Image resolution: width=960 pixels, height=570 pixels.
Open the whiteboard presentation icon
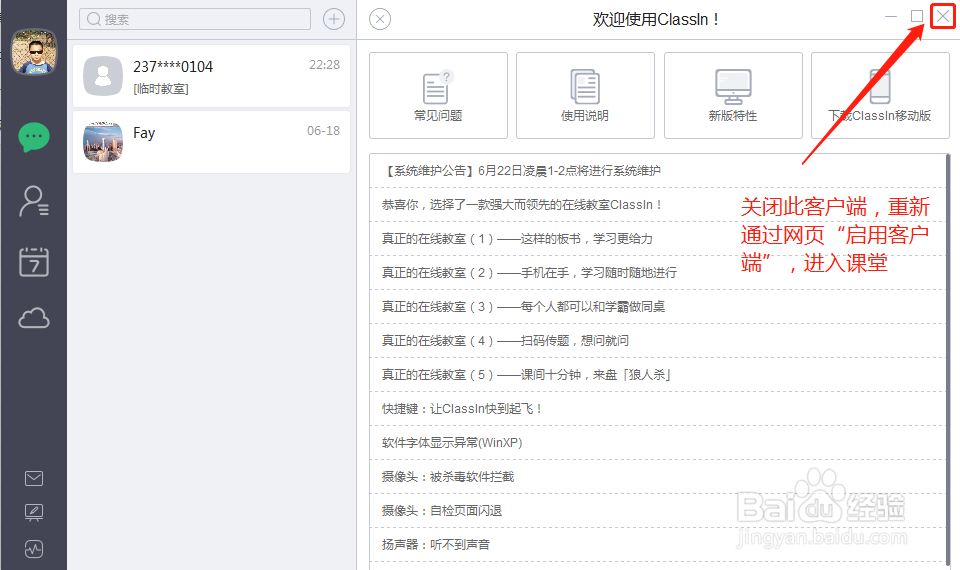[34, 512]
